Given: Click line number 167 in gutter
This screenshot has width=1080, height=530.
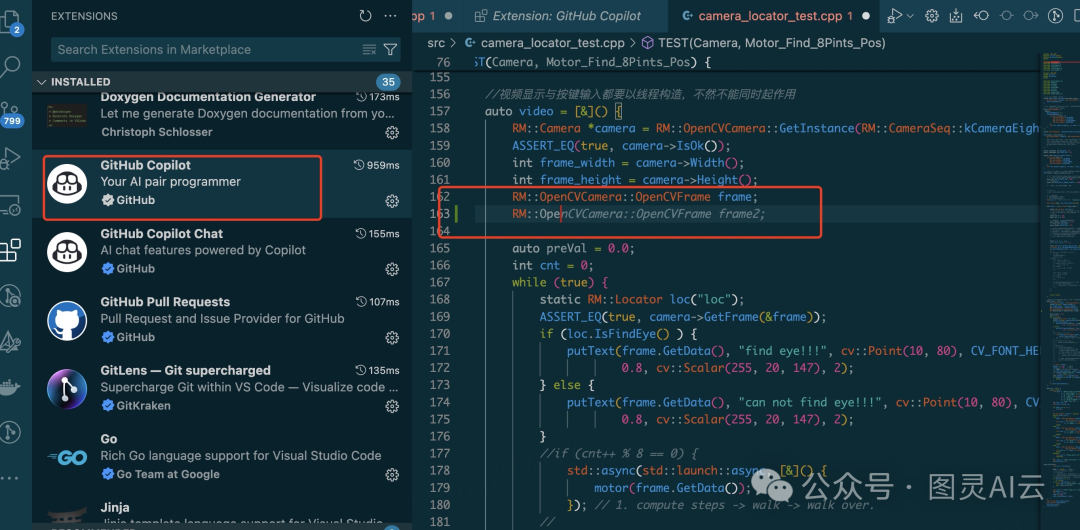Looking at the screenshot, I should [438, 283].
